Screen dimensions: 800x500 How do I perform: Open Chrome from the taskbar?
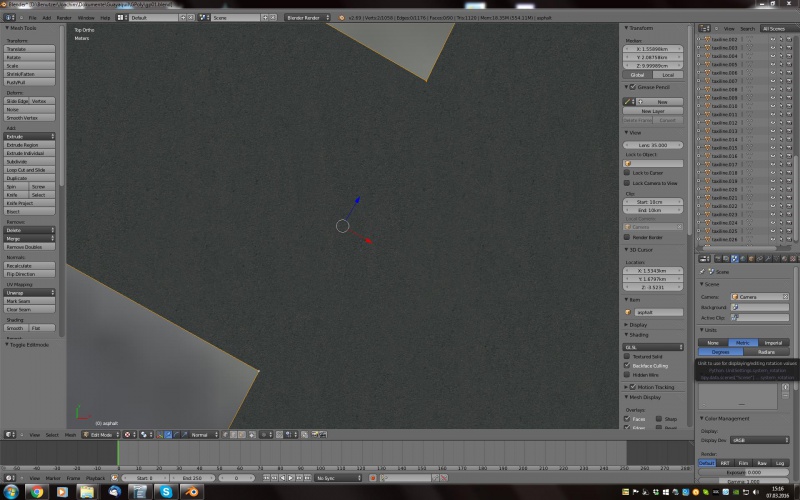coord(36,492)
